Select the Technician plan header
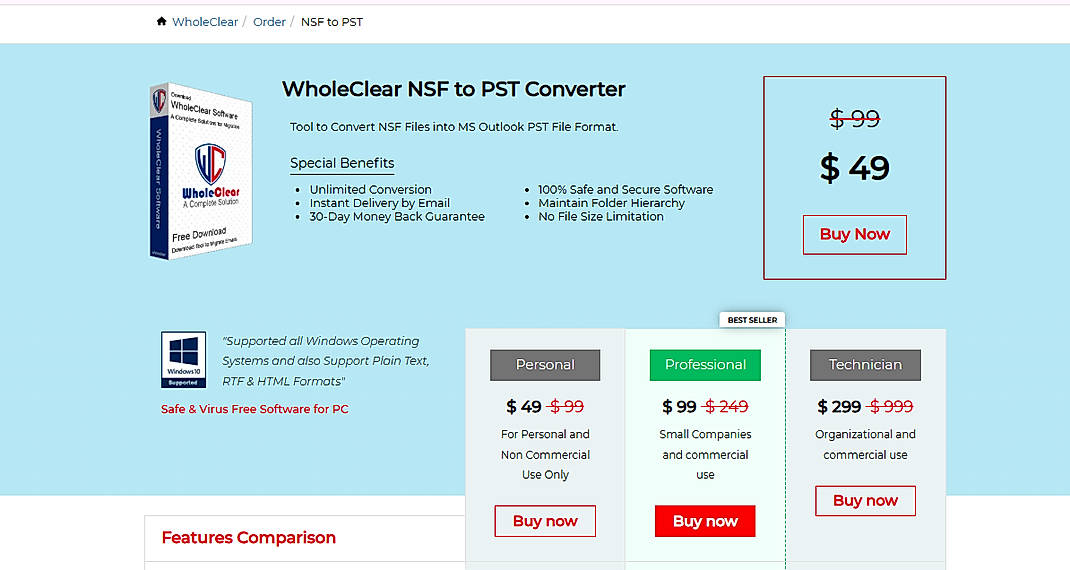The height and width of the screenshot is (570, 1070). point(865,365)
